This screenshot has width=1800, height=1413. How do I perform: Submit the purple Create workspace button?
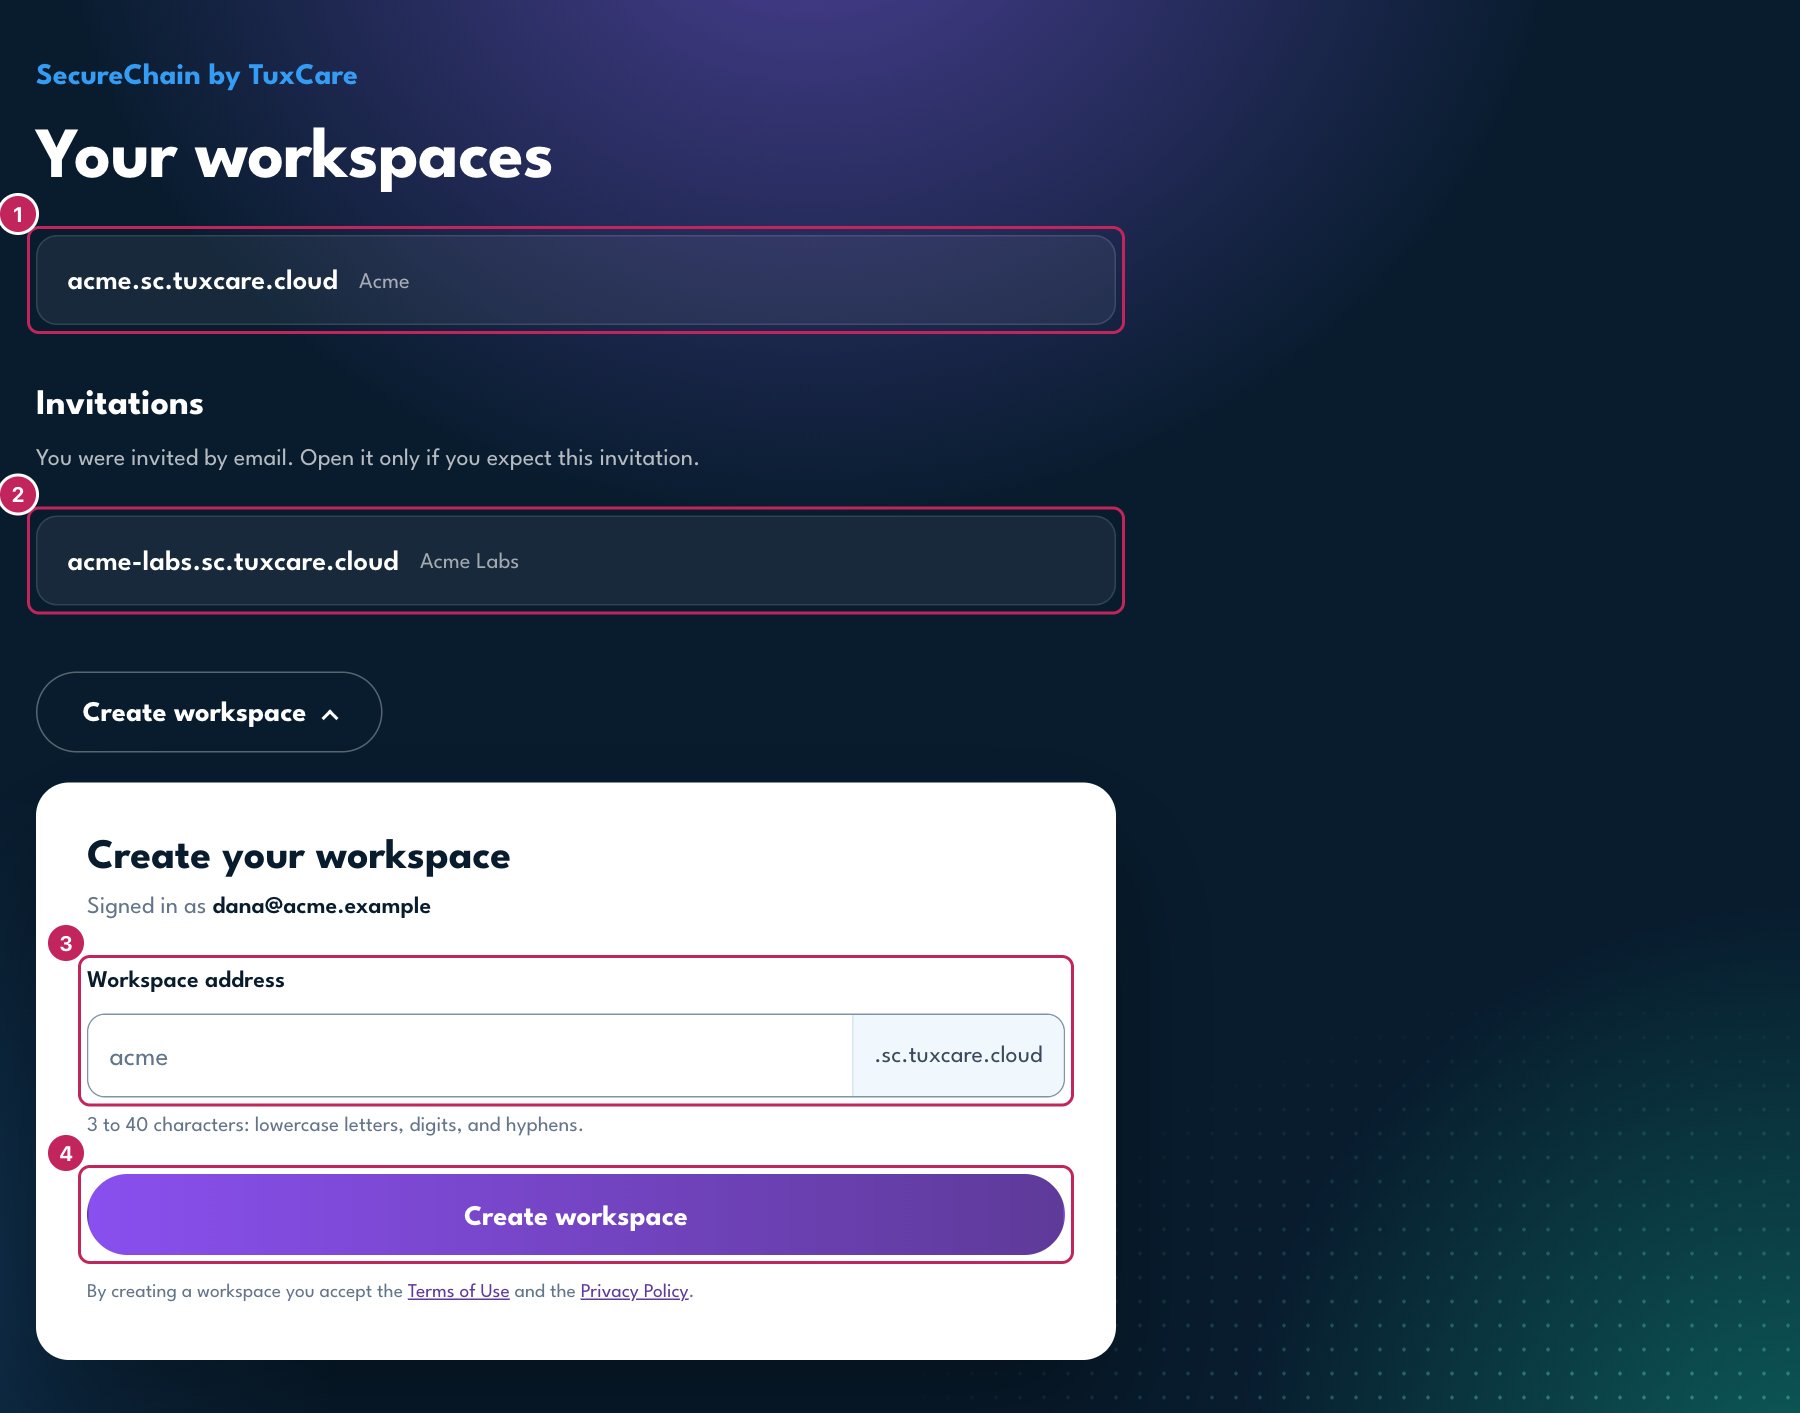576,1215
